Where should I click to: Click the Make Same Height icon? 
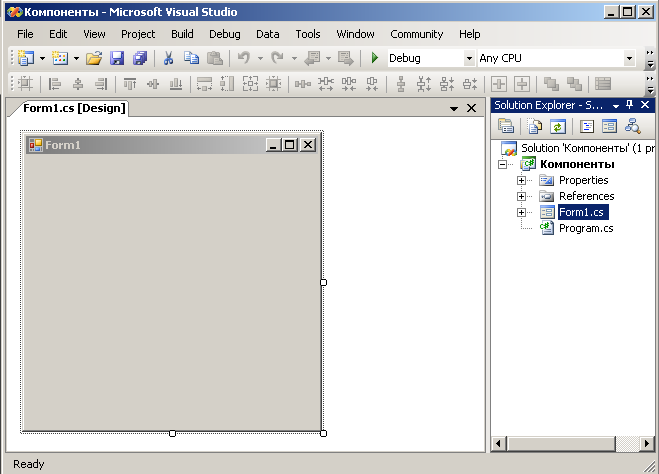pos(227,84)
